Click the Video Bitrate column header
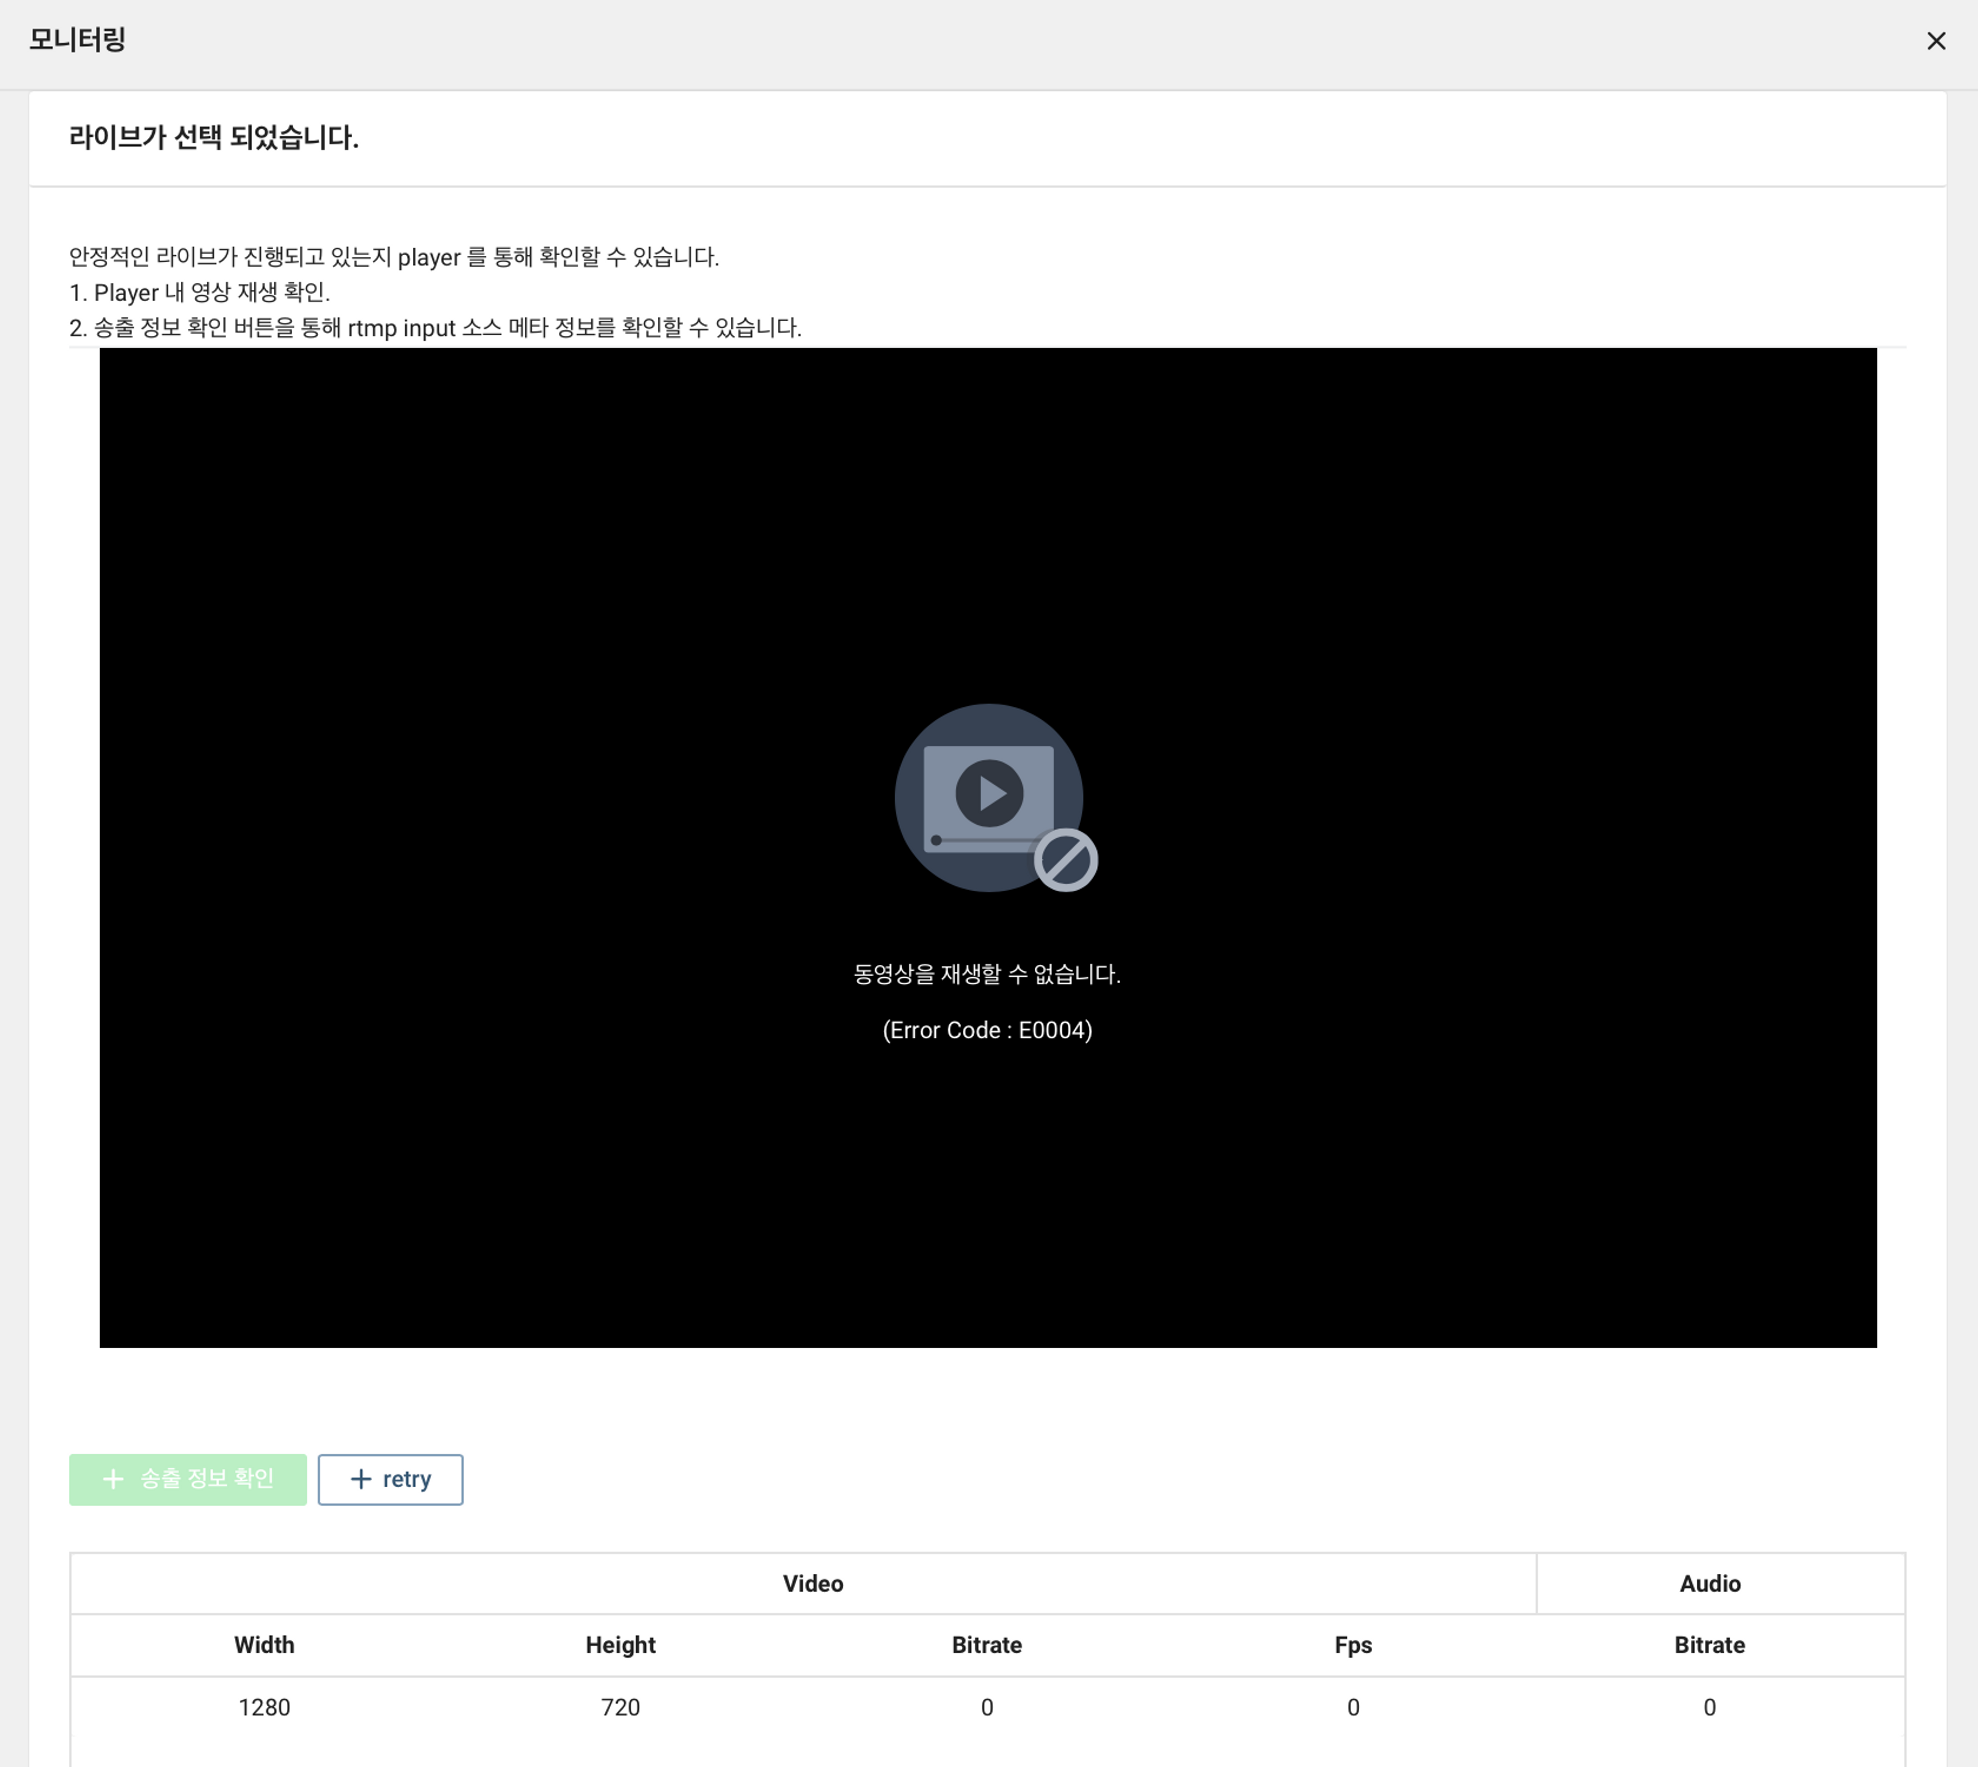 click(x=986, y=1645)
